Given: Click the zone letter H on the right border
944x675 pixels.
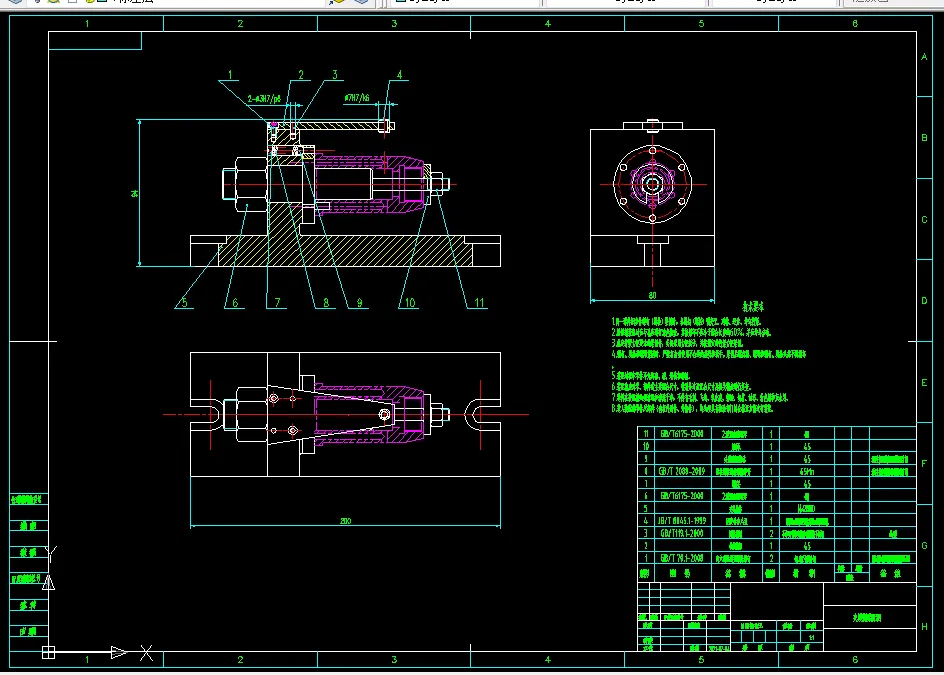Looking at the screenshot, I should (x=924, y=626).
